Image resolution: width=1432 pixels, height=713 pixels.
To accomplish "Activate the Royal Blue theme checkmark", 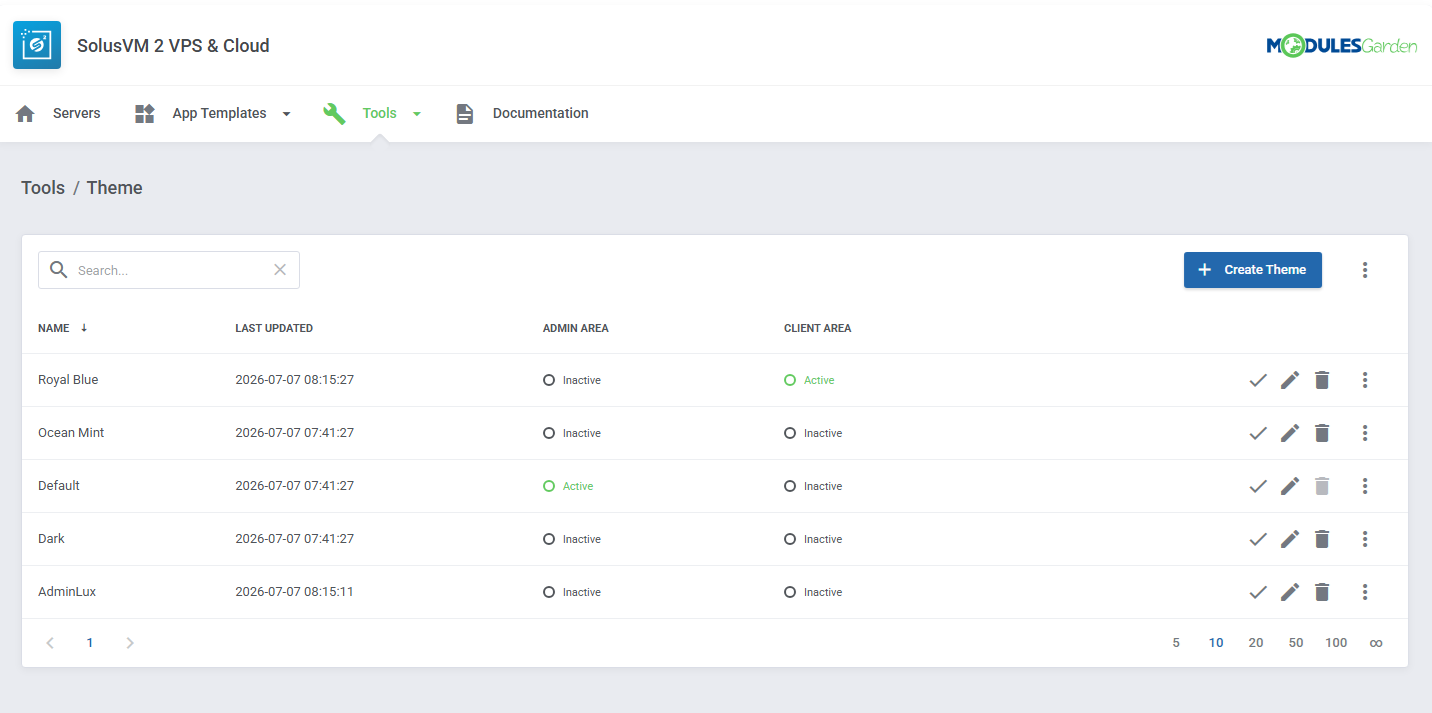I will click(1258, 380).
